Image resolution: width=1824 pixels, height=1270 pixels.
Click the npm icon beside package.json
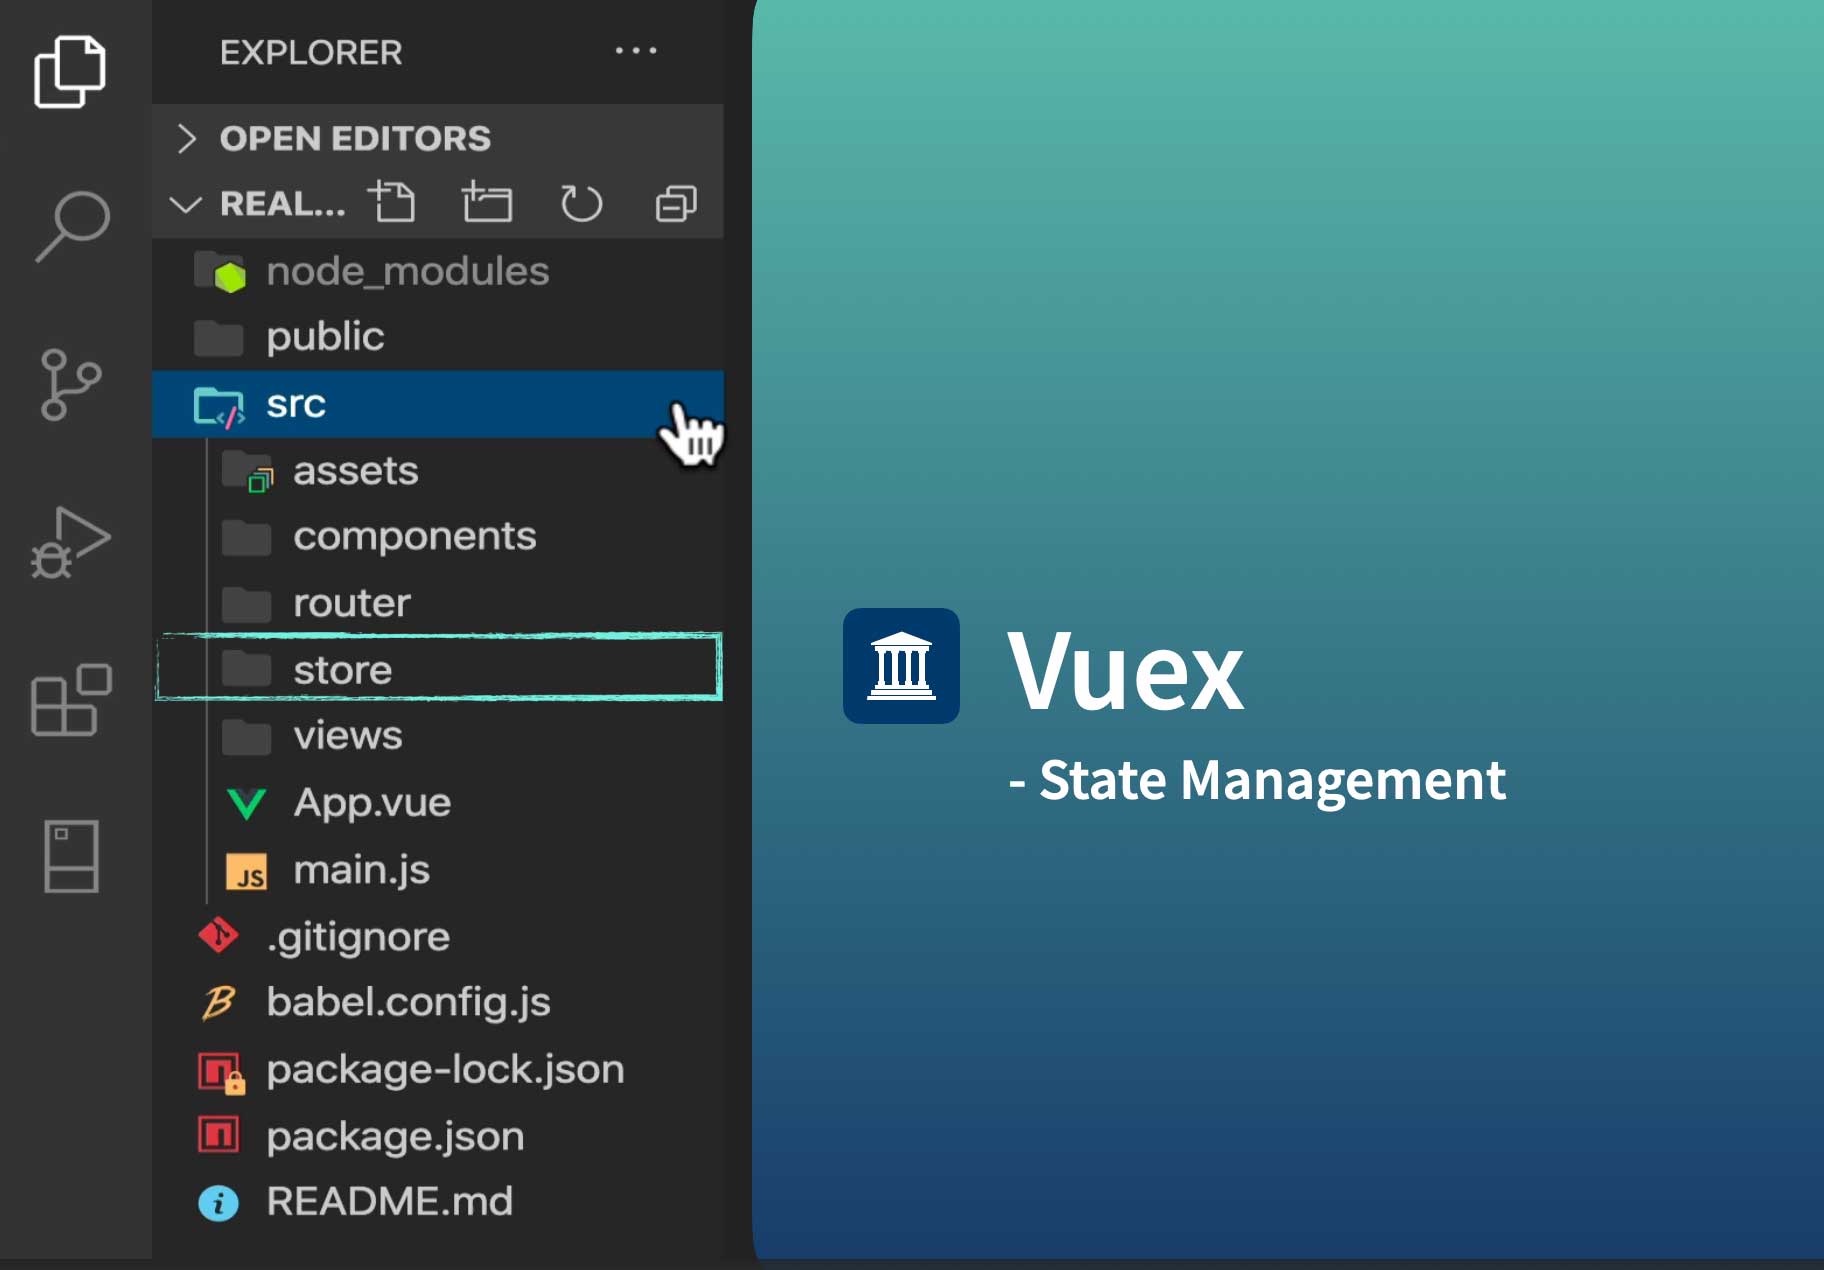click(218, 1136)
